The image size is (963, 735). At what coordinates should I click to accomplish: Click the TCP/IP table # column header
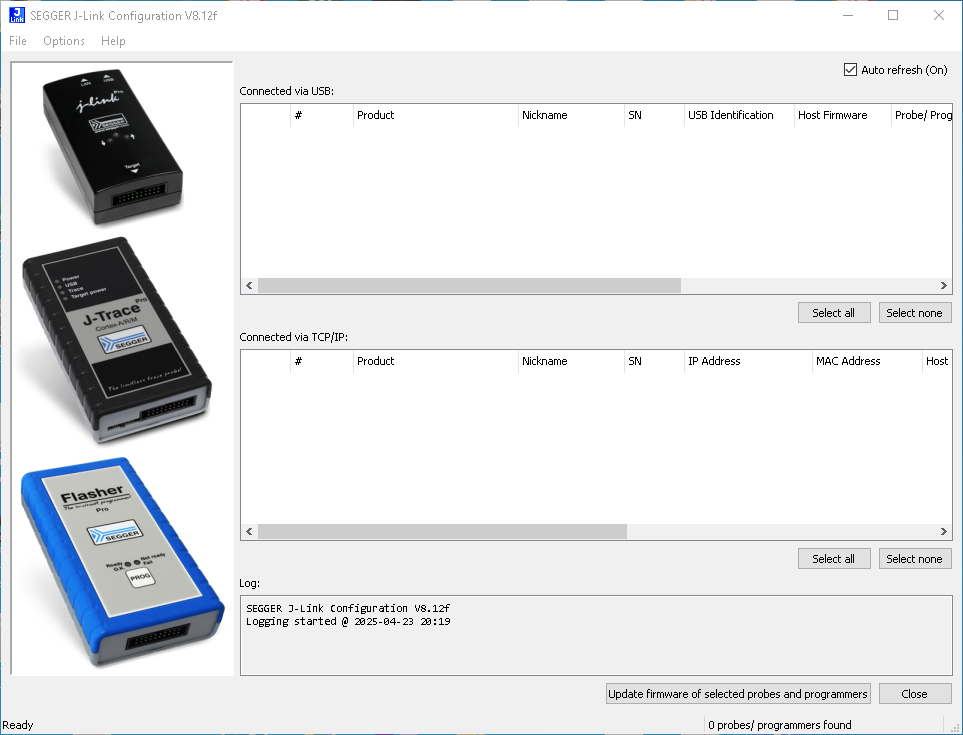pyautogui.click(x=322, y=362)
